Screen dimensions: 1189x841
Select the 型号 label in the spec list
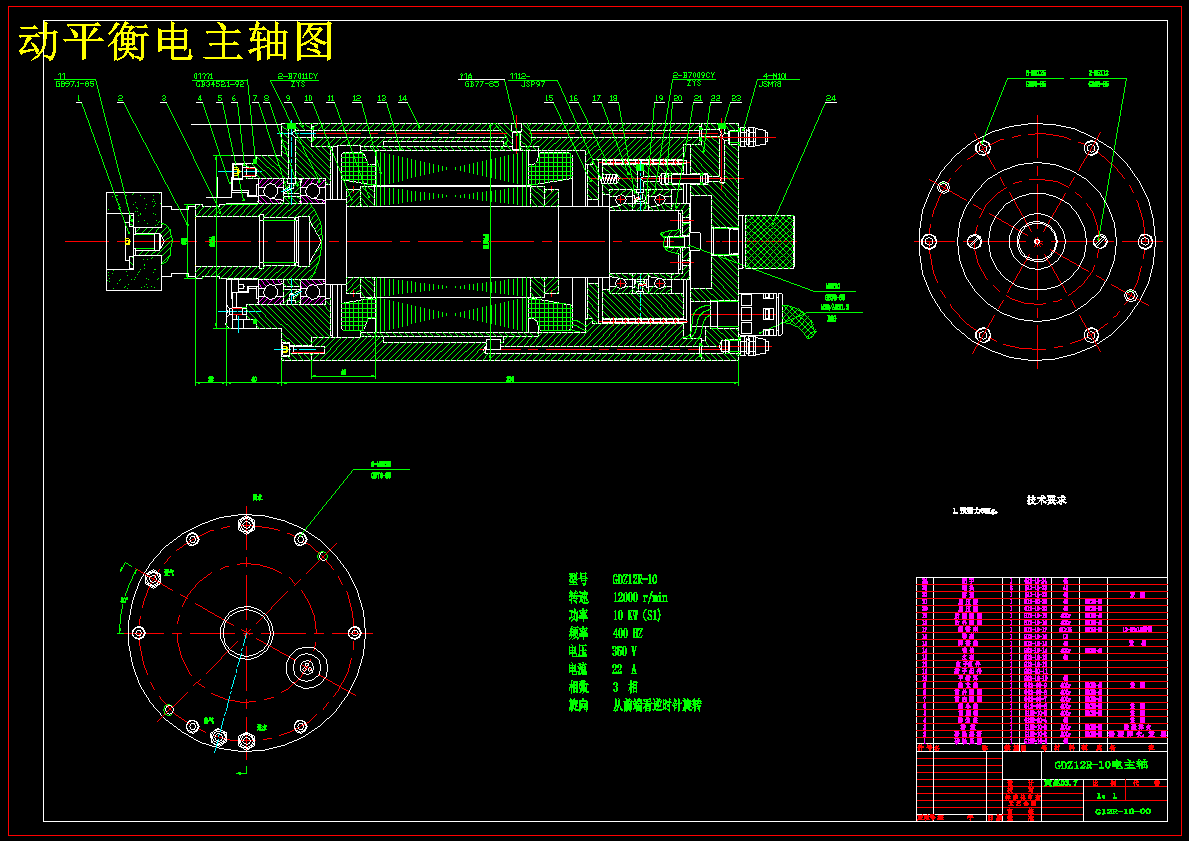pos(579,580)
